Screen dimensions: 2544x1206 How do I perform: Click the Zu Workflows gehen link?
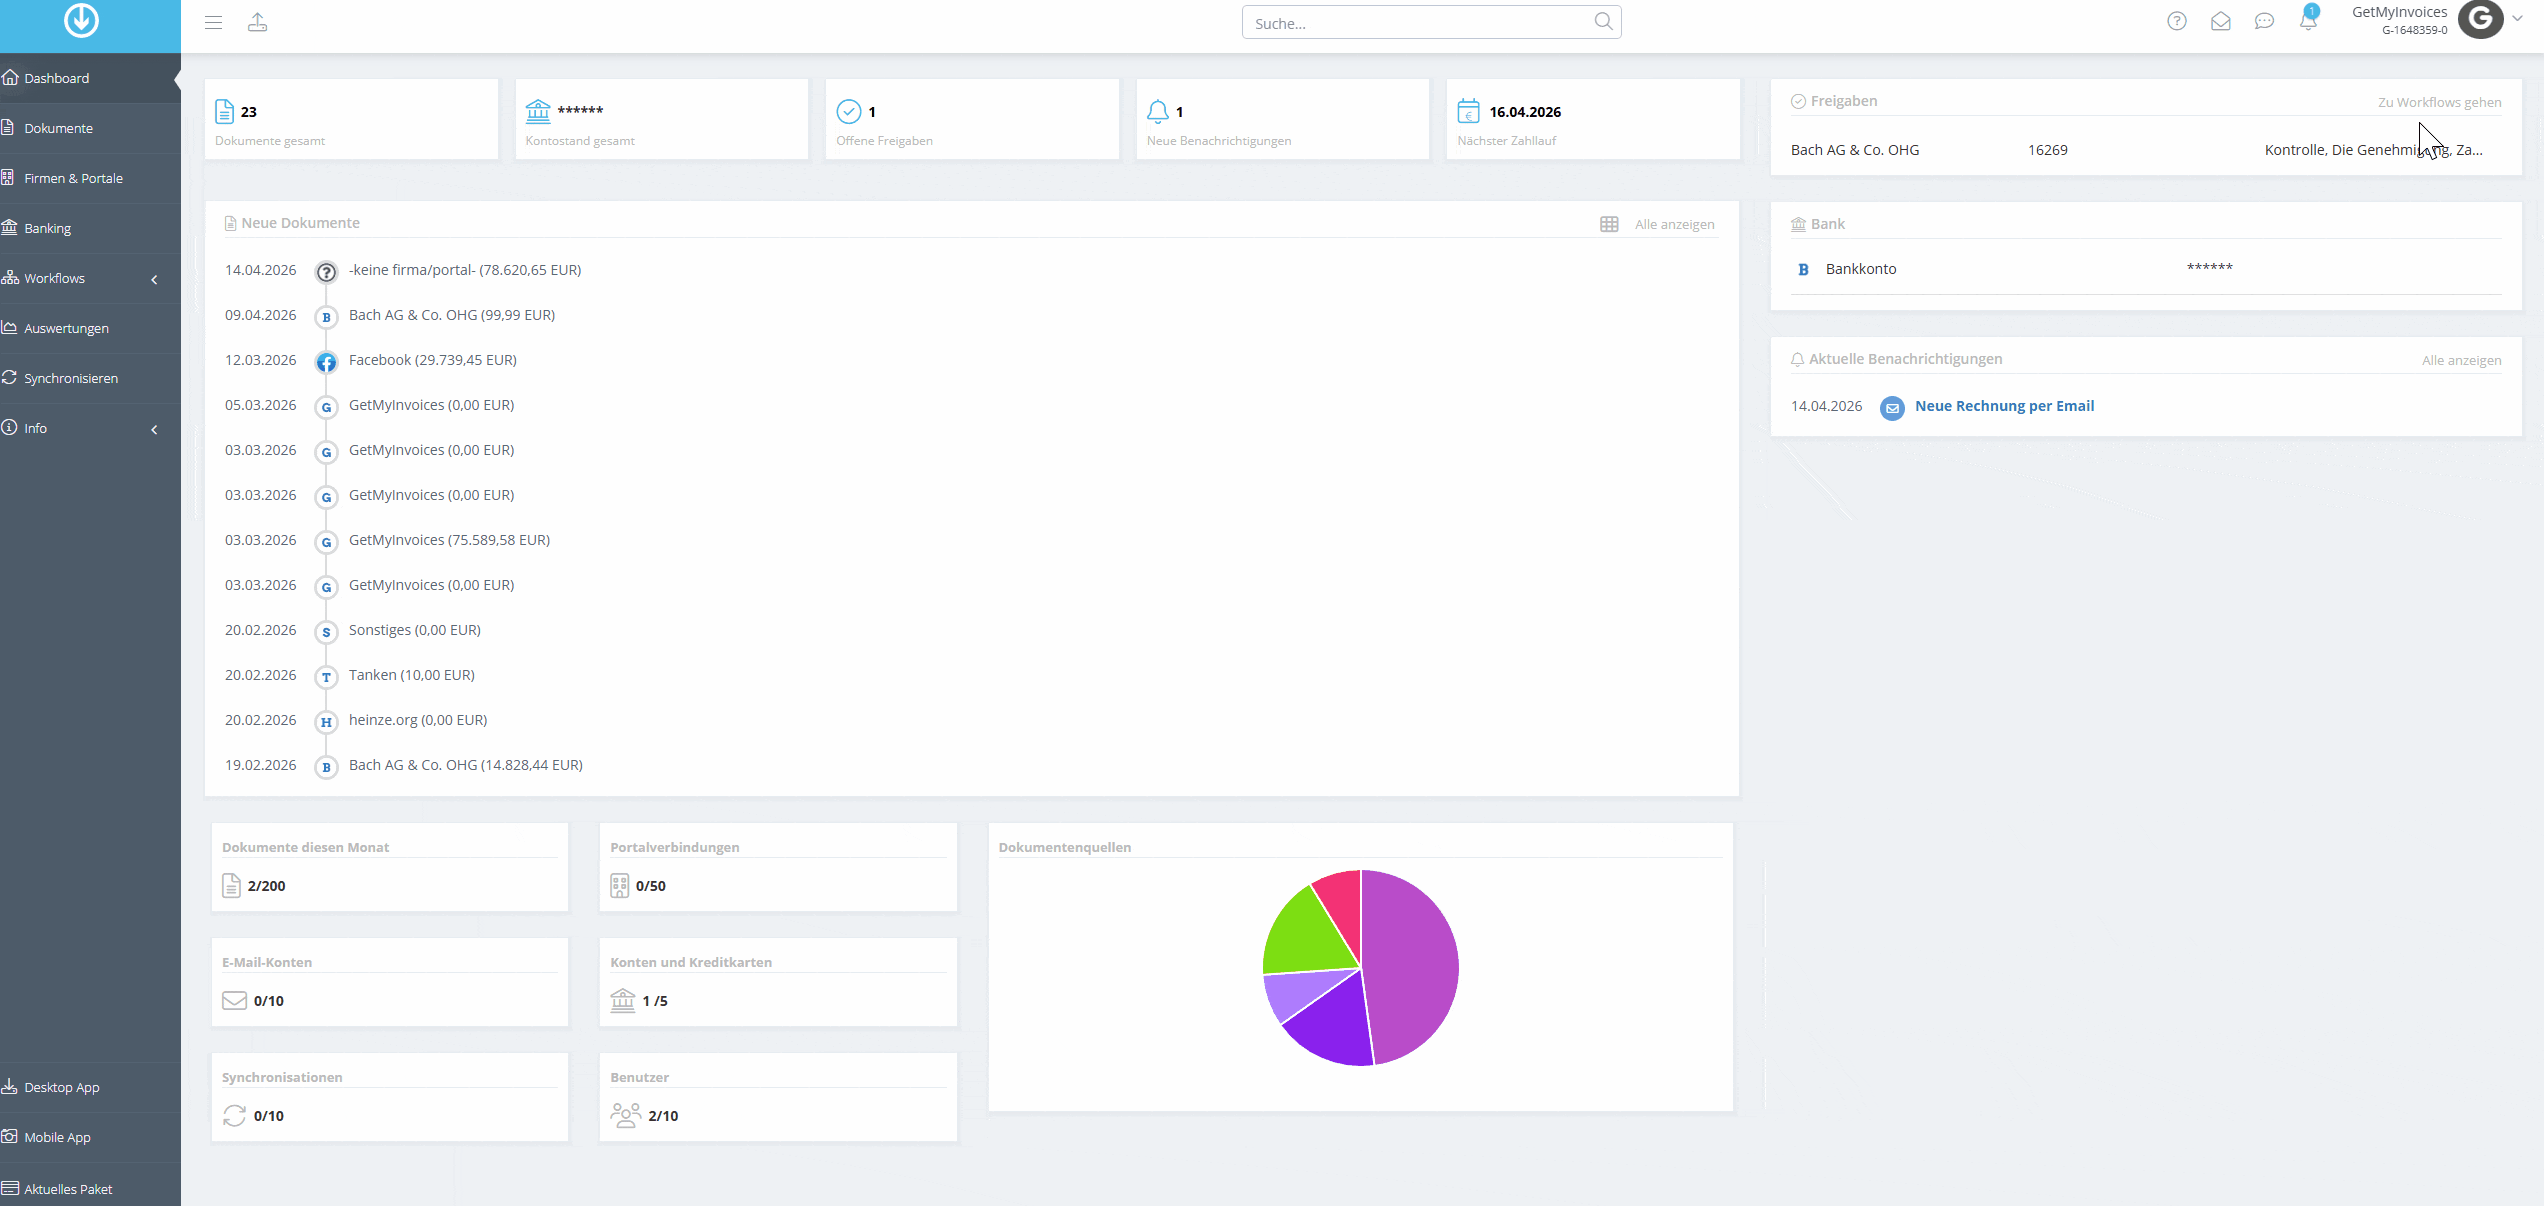[2439, 102]
